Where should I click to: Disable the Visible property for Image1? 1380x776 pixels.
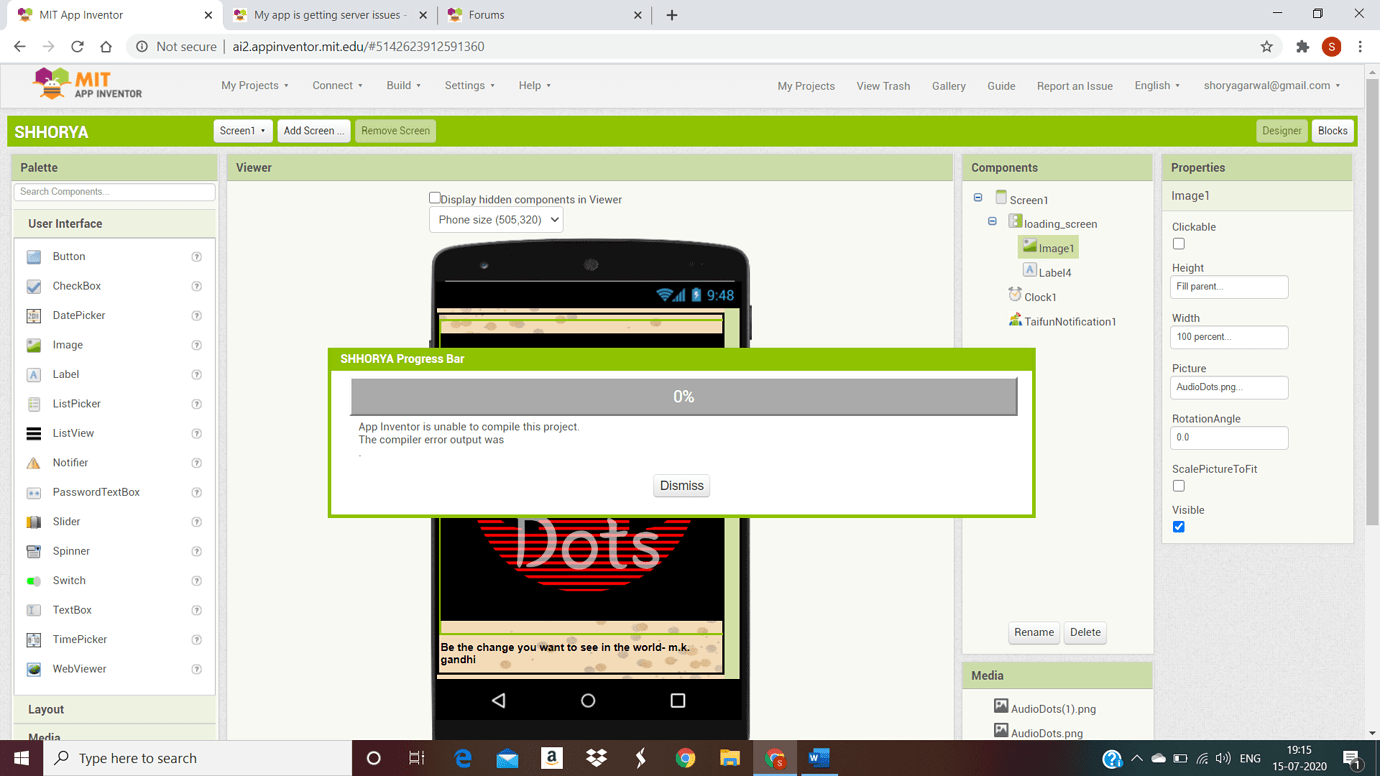click(1178, 527)
